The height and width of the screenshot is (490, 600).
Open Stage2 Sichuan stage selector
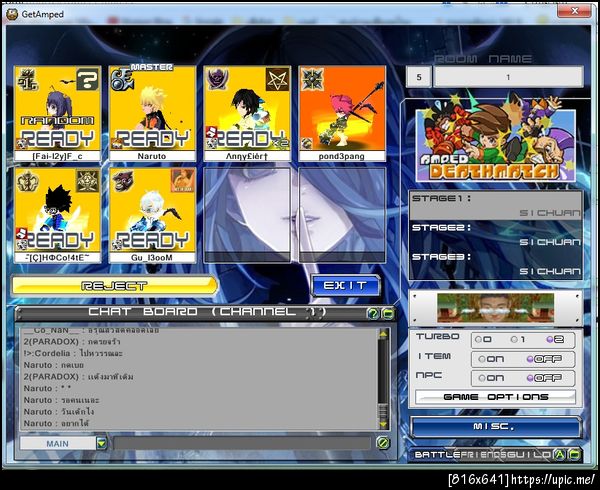tap(496, 235)
